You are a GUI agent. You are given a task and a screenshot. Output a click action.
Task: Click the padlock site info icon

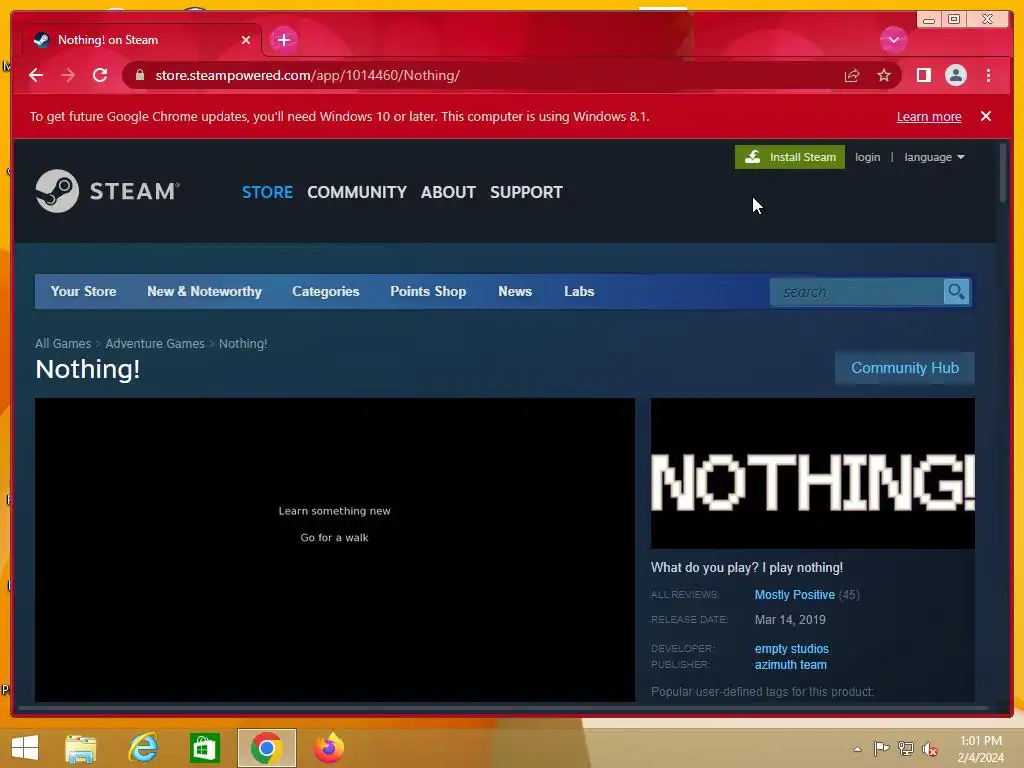click(x=139, y=75)
